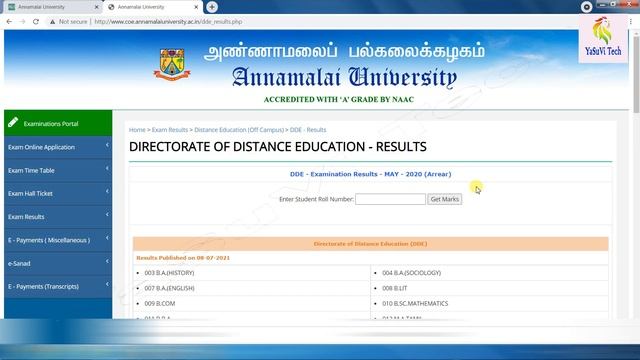Expand arrow next to Exam Results

107,215
